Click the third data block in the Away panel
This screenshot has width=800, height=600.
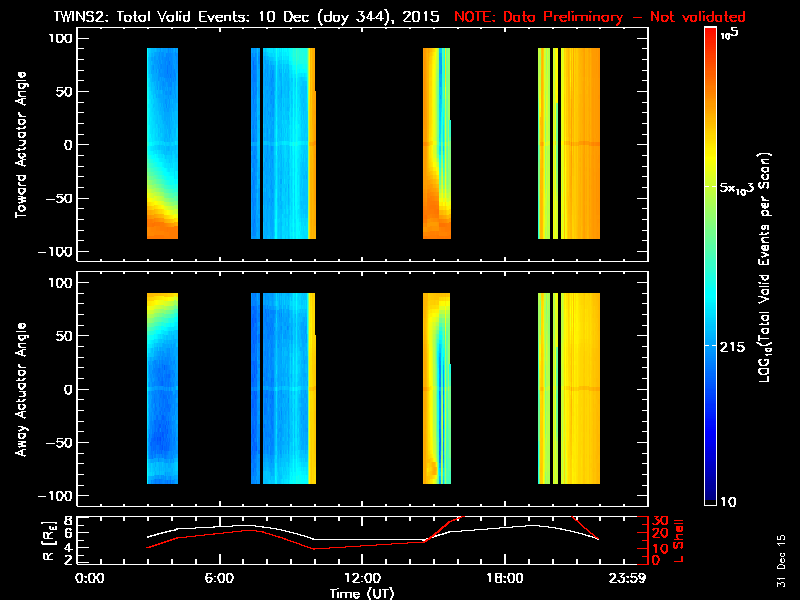[x=436, y=388]
